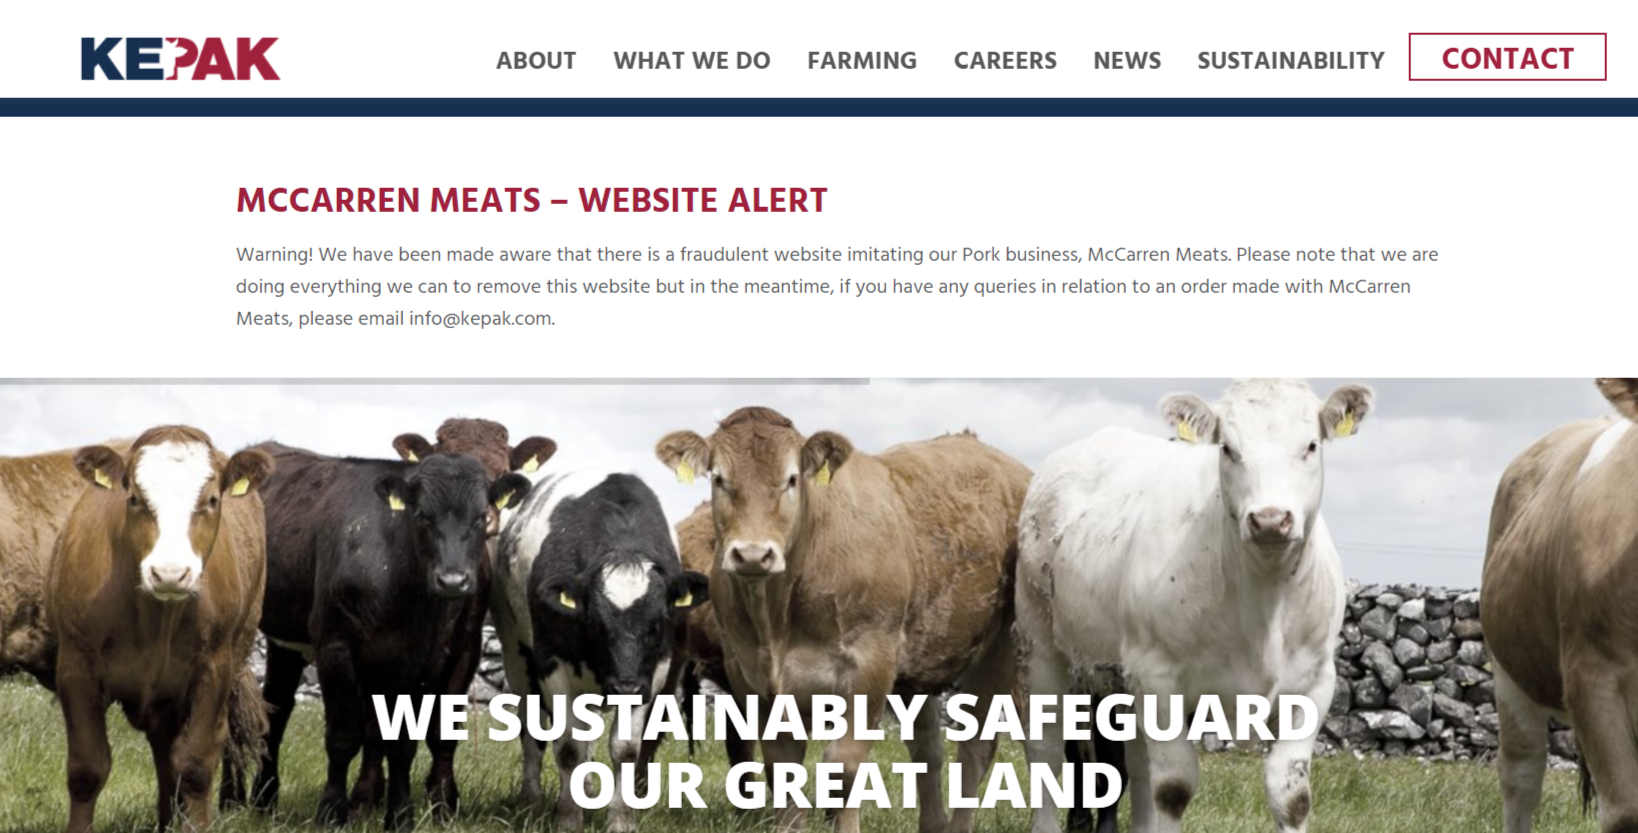This screenshot has width=1638, height=833.
Task: Click the outlined CONTACT button
Action: (1507, 57)
